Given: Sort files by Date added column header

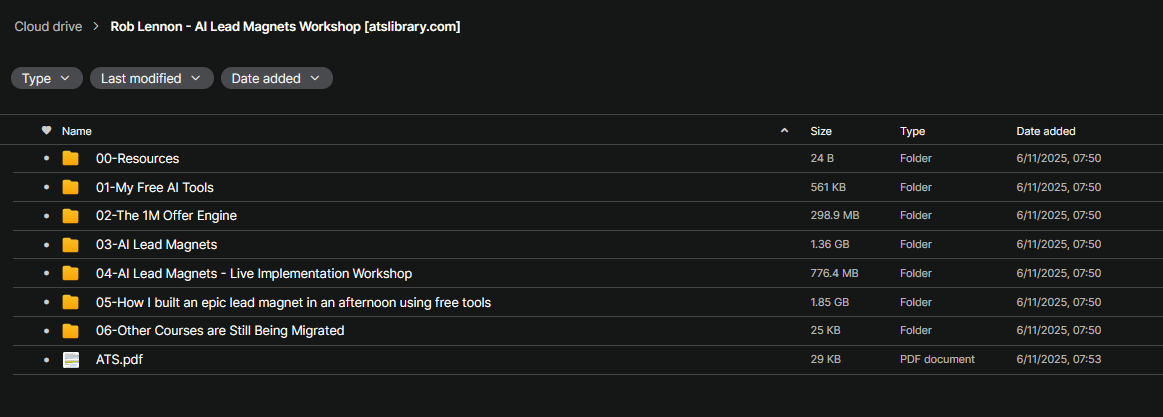Looking at the screenshot, I should tap(1045, 131).
